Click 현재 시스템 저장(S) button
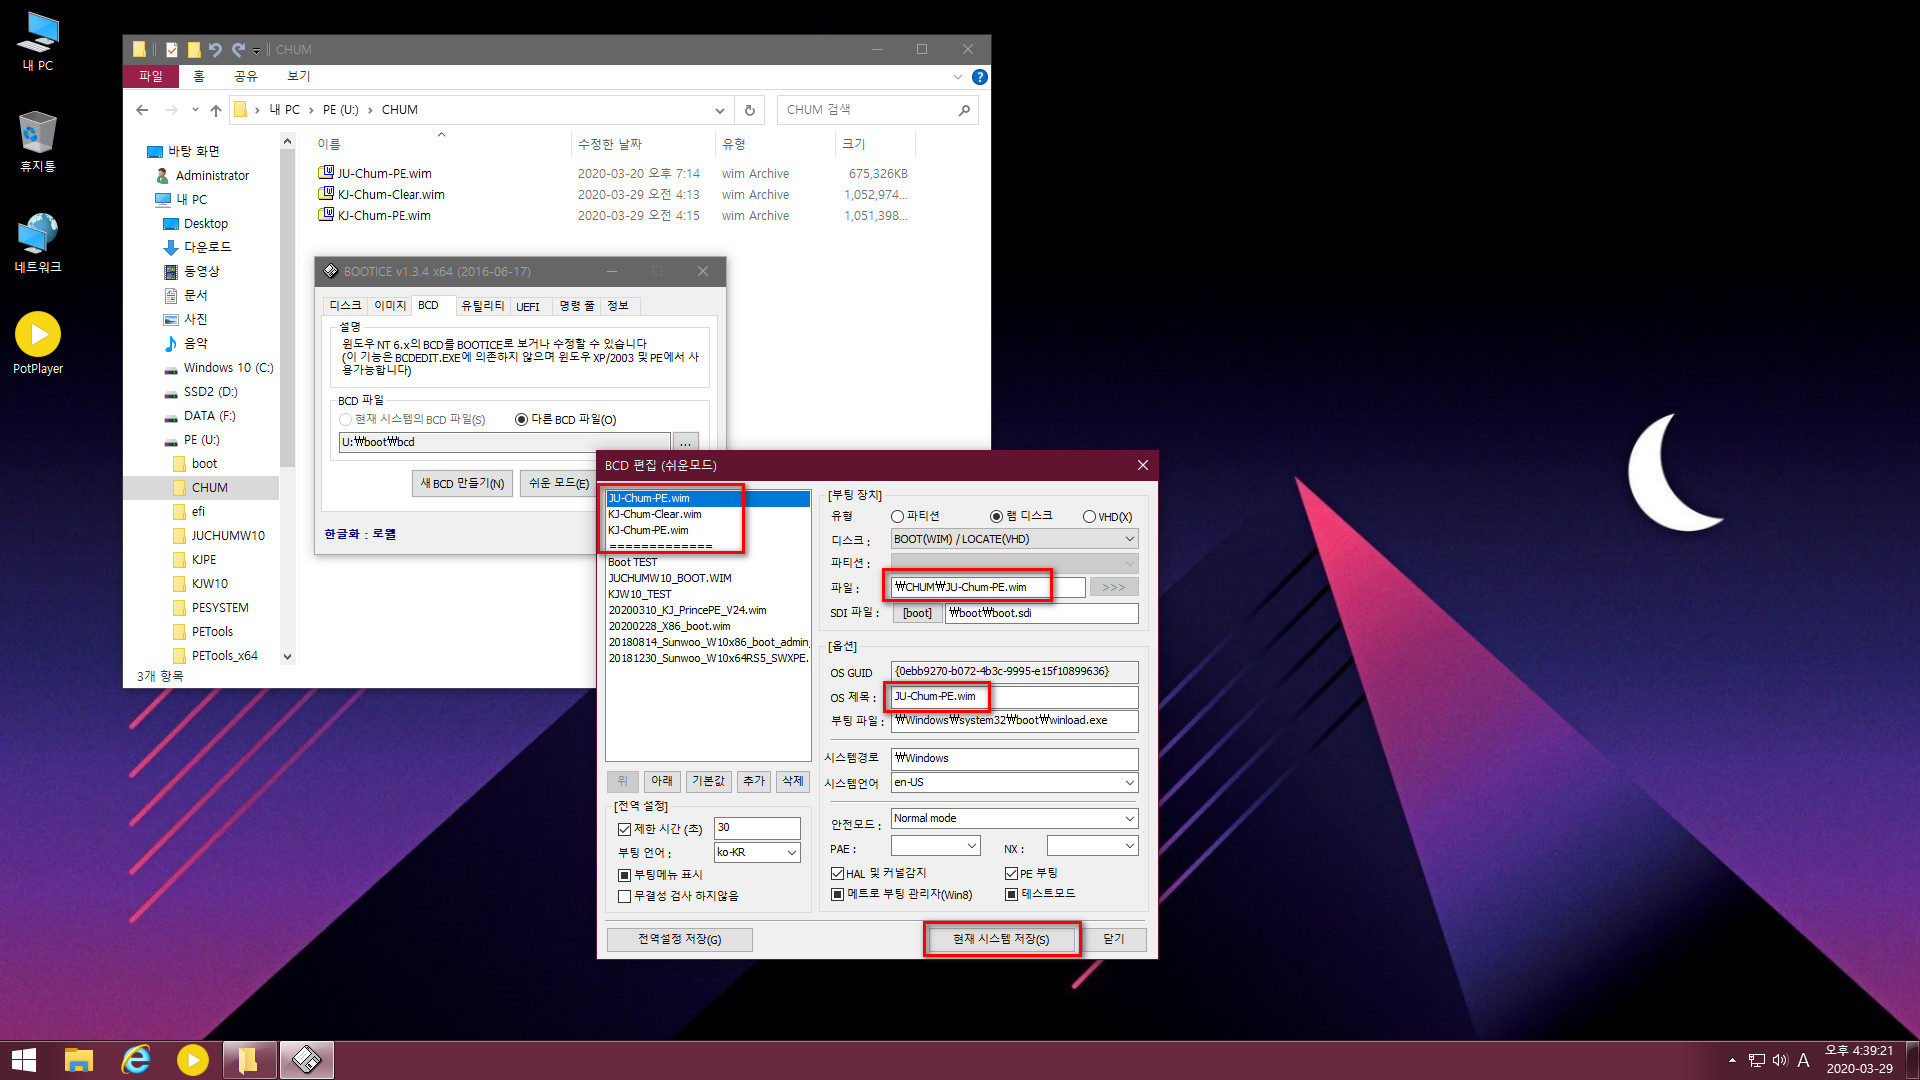Screen dimensions: 1920x1080 (x=1002, y=940)
